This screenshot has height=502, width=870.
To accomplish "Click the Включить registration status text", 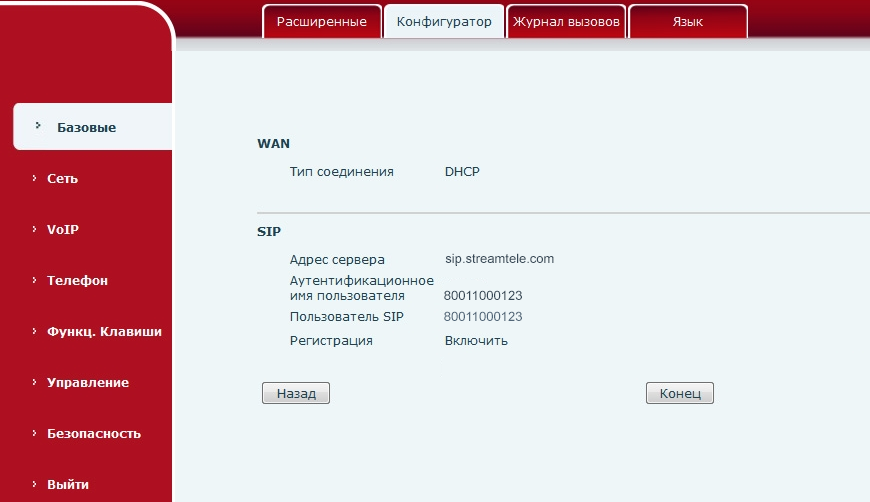I will 476,341.
